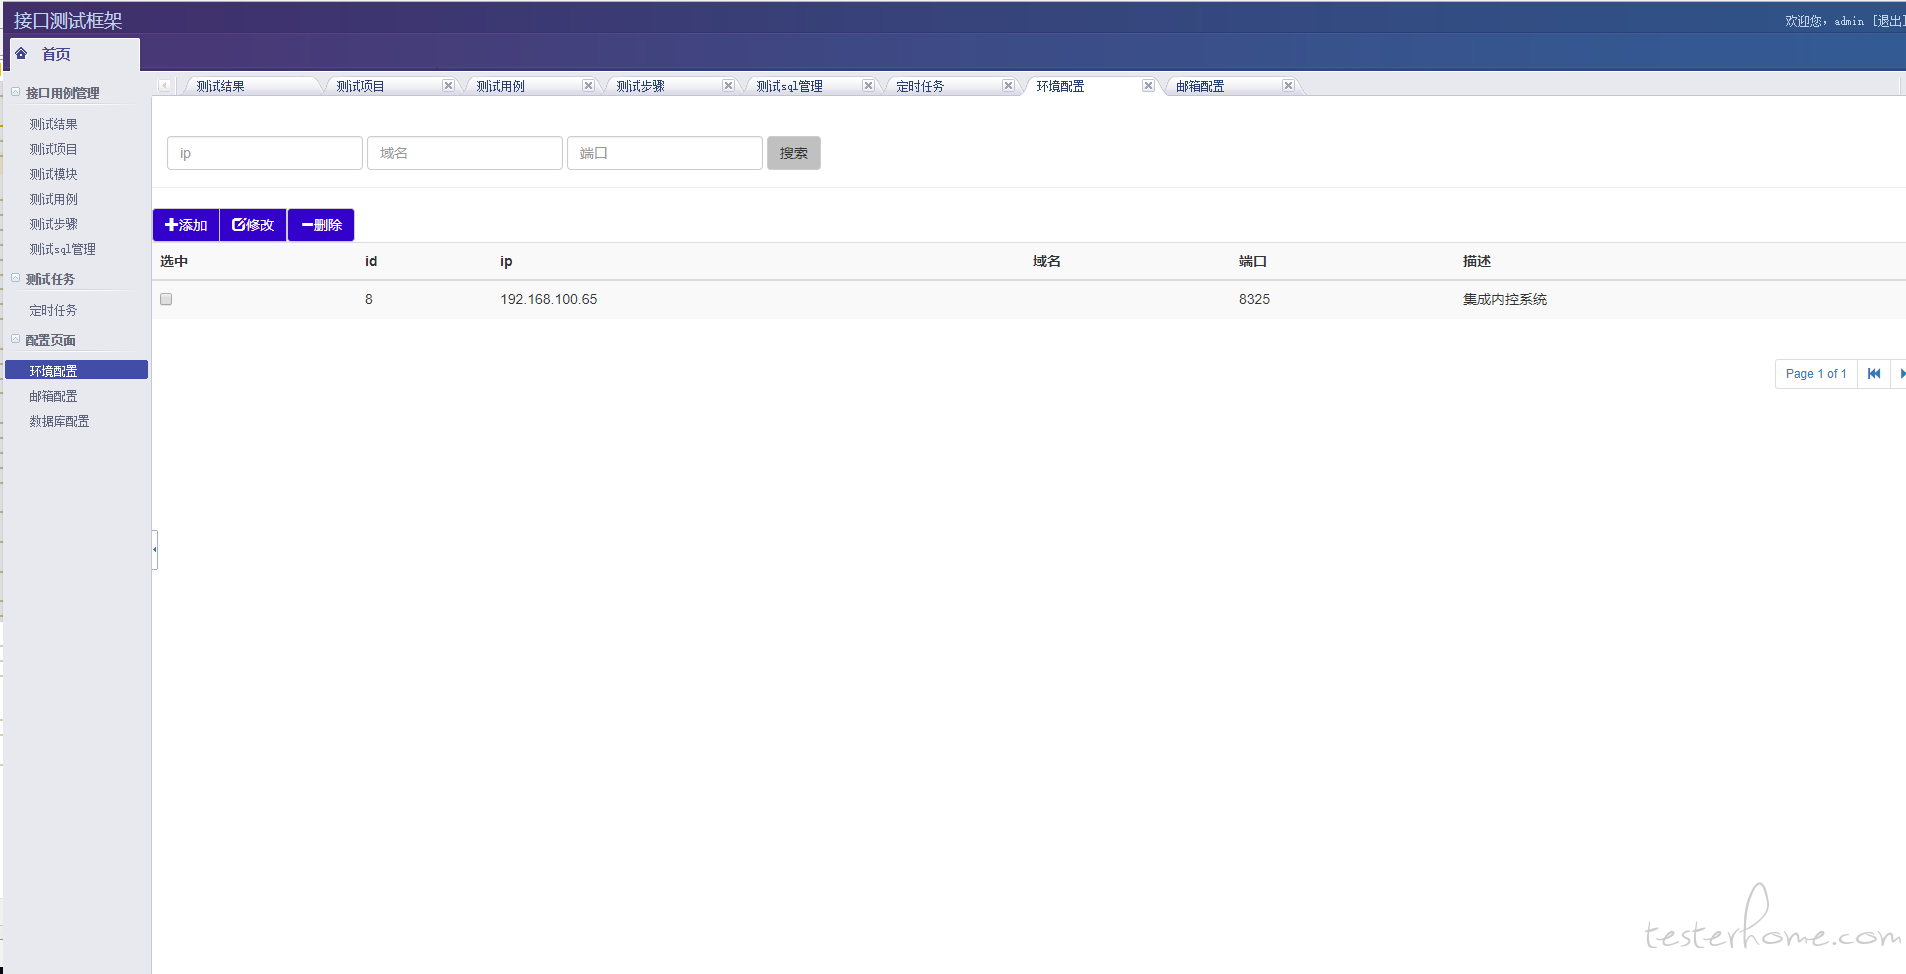This screenshot has height=974, width=1906.
Task: Click the home icon beside 首页
Action: 21,53
